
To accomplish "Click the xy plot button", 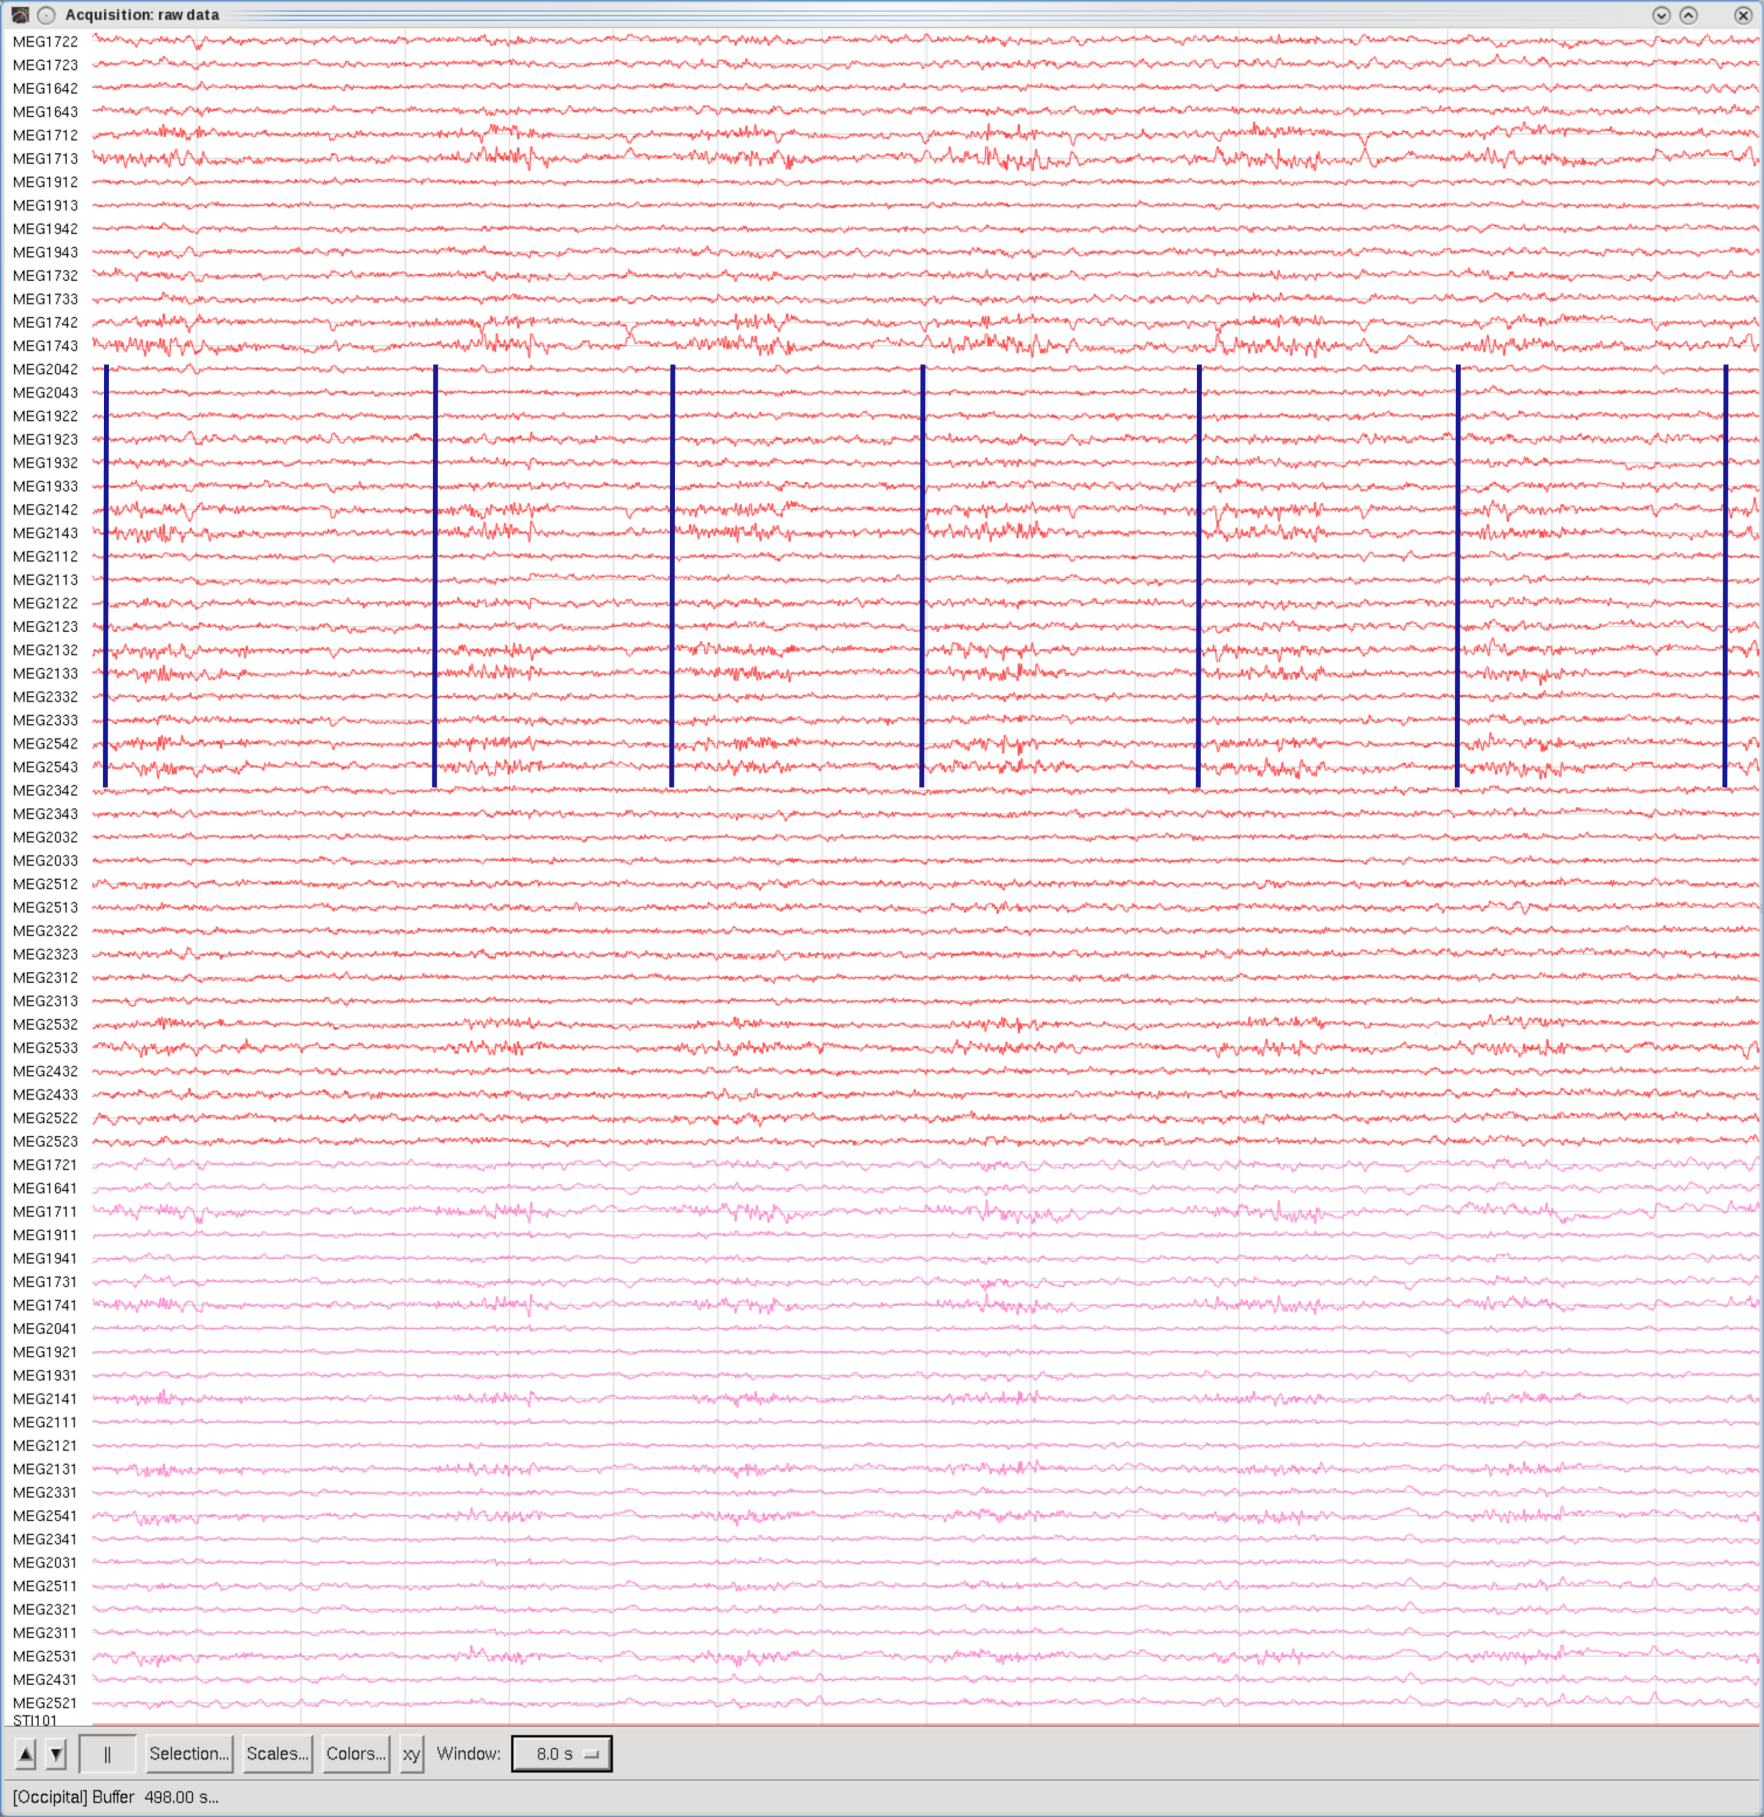I will [411, 1754].
